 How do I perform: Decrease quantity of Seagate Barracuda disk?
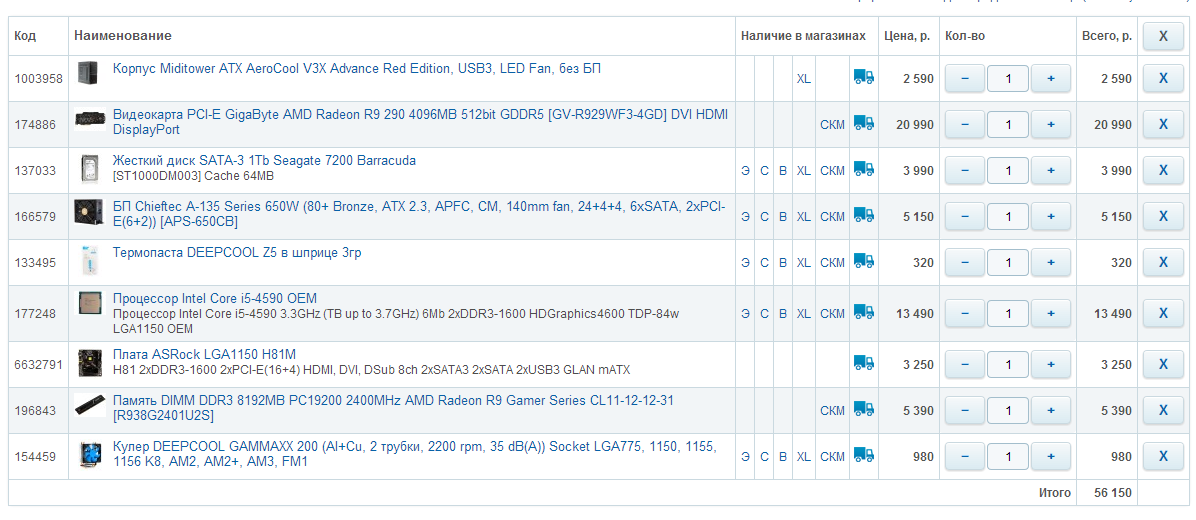pyautogui.click(x=963, y=170)
